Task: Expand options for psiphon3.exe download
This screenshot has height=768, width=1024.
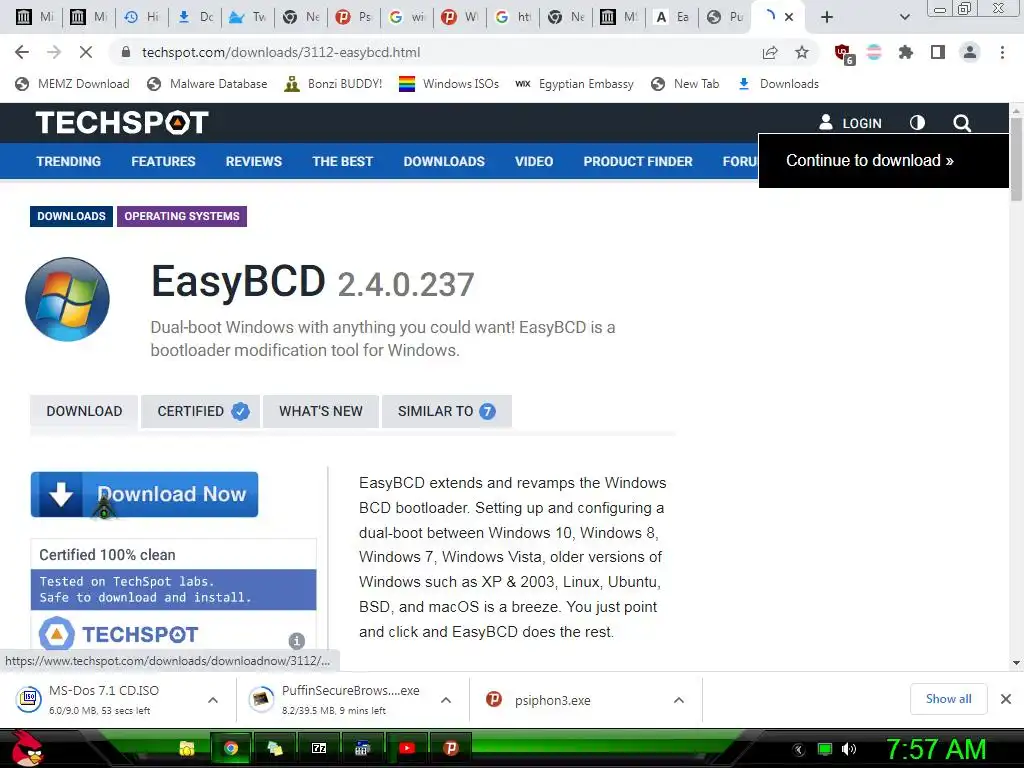Action: (679, 700)
